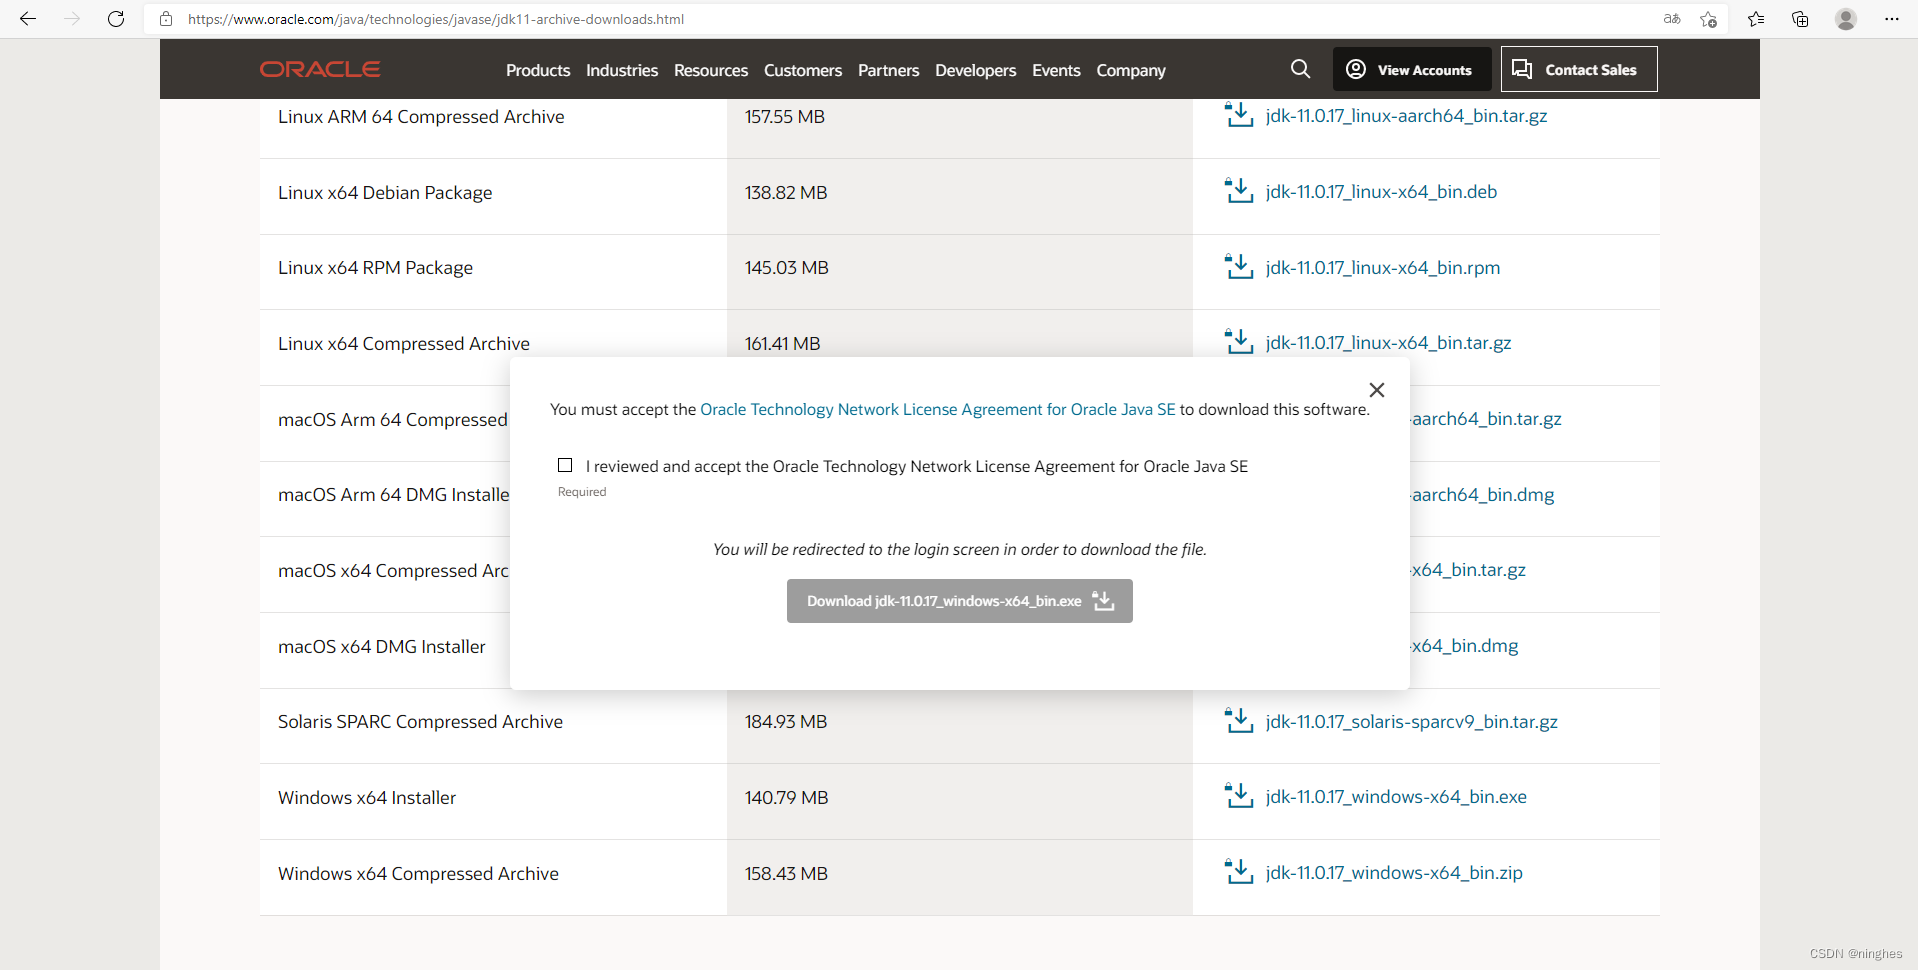Open the Favorites list icon
The image size is (1918, 970).
[x=1756, y=19]
